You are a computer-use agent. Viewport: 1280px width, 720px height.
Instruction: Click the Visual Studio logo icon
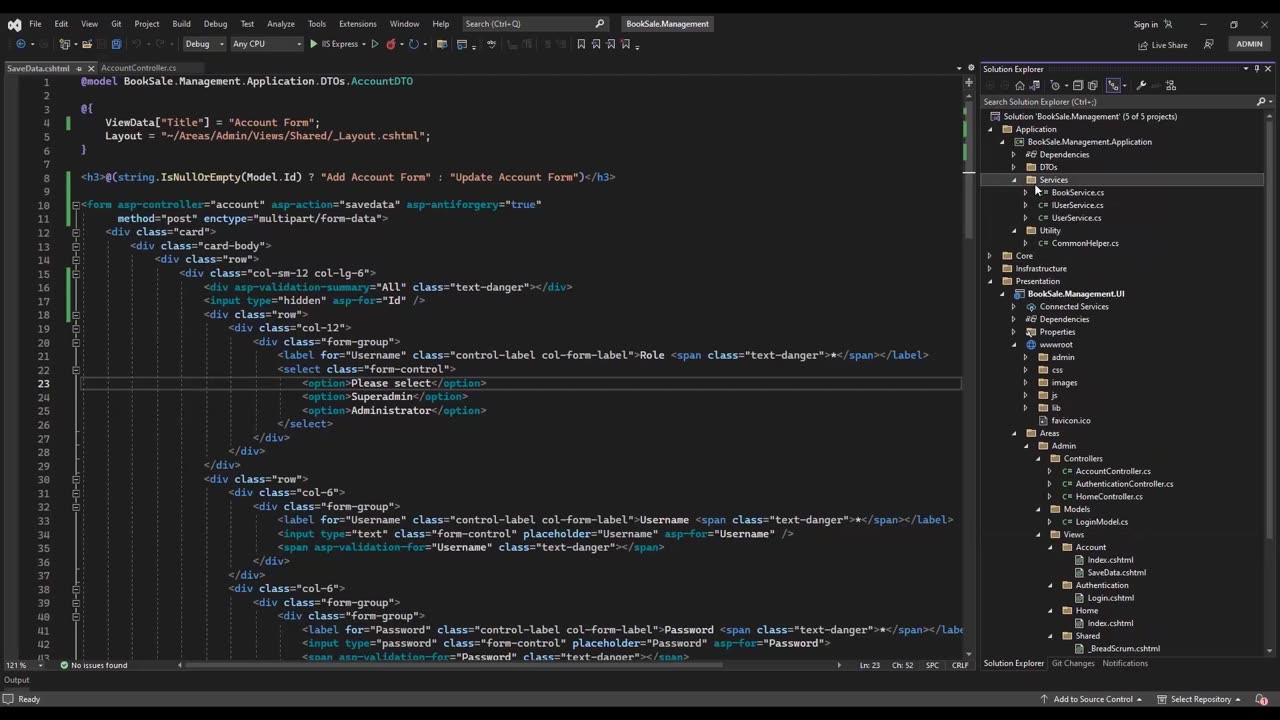point(14,24)
